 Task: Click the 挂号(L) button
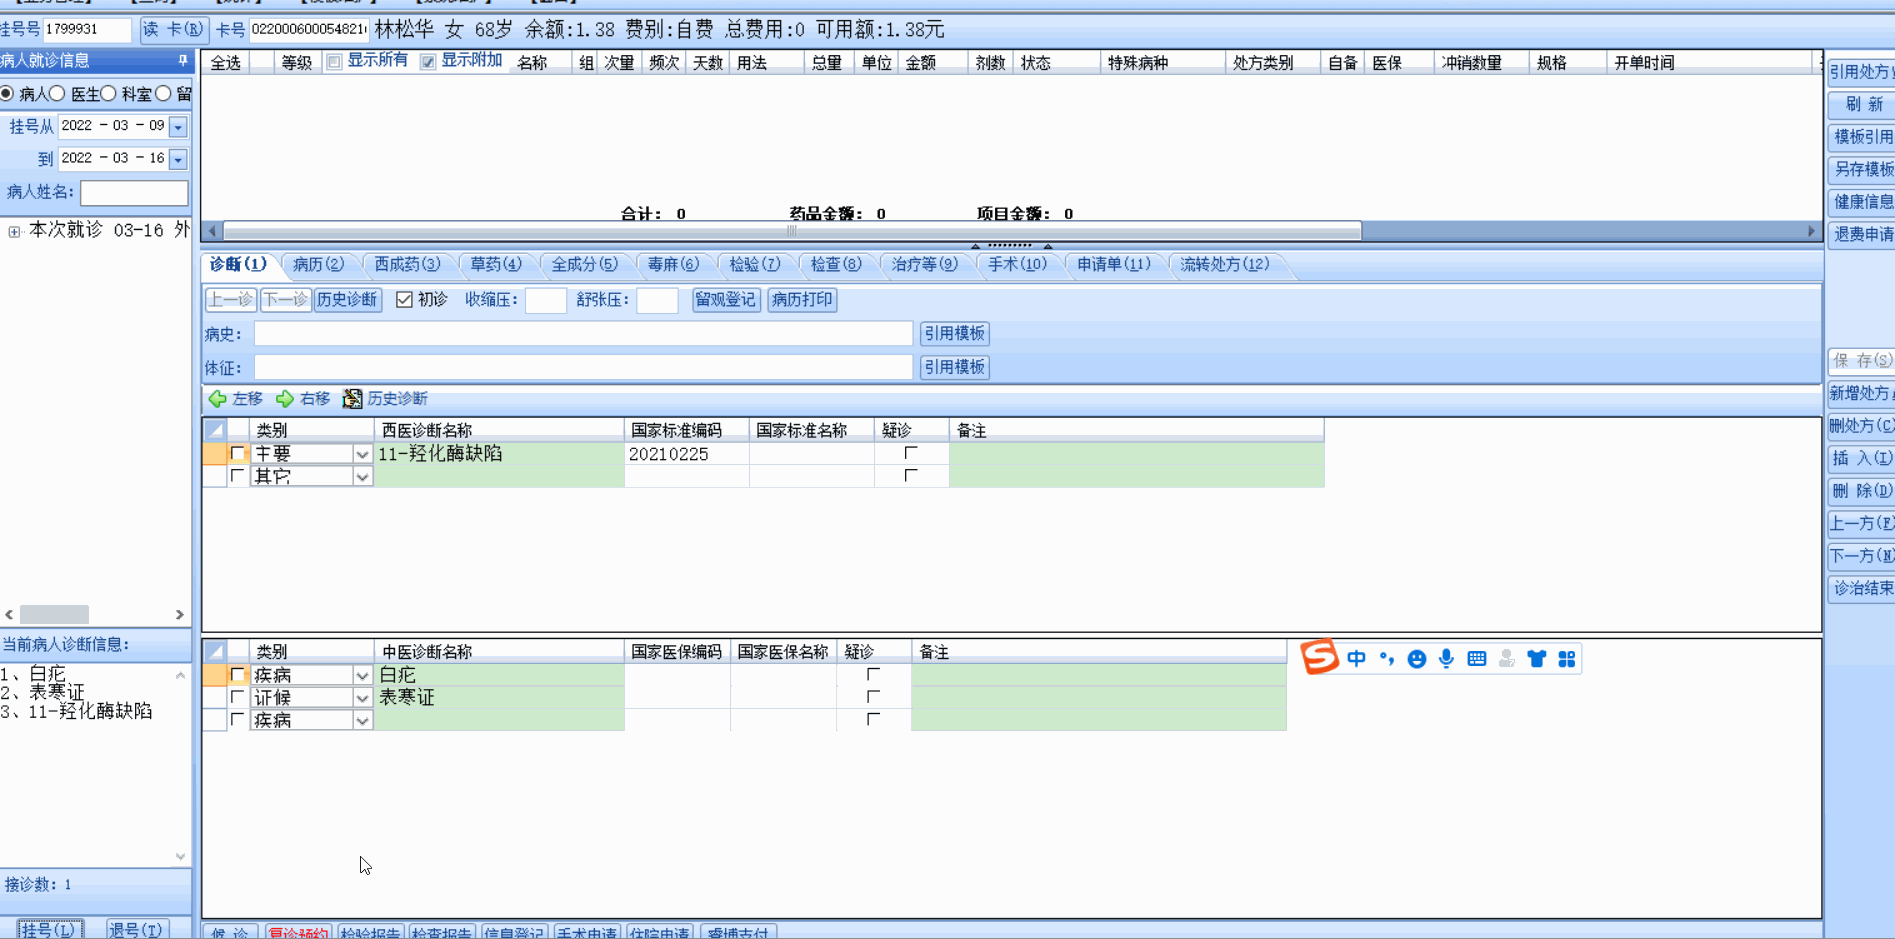click(48, 929)
